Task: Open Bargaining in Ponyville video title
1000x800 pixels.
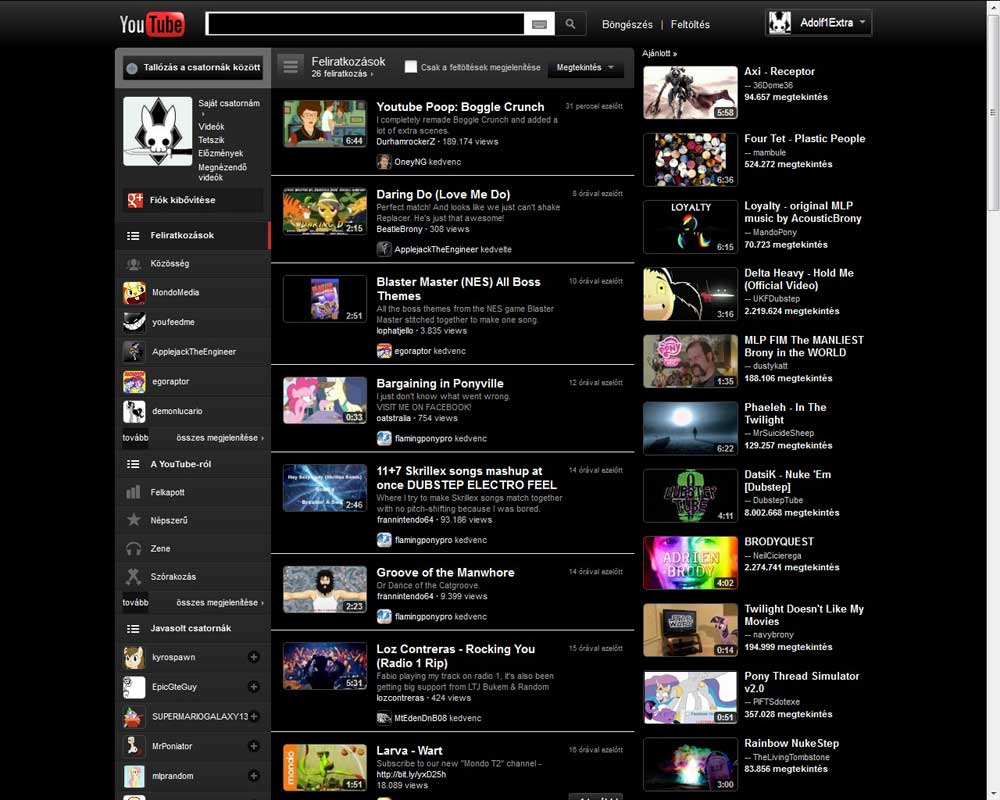Action: tap(440, 384)
